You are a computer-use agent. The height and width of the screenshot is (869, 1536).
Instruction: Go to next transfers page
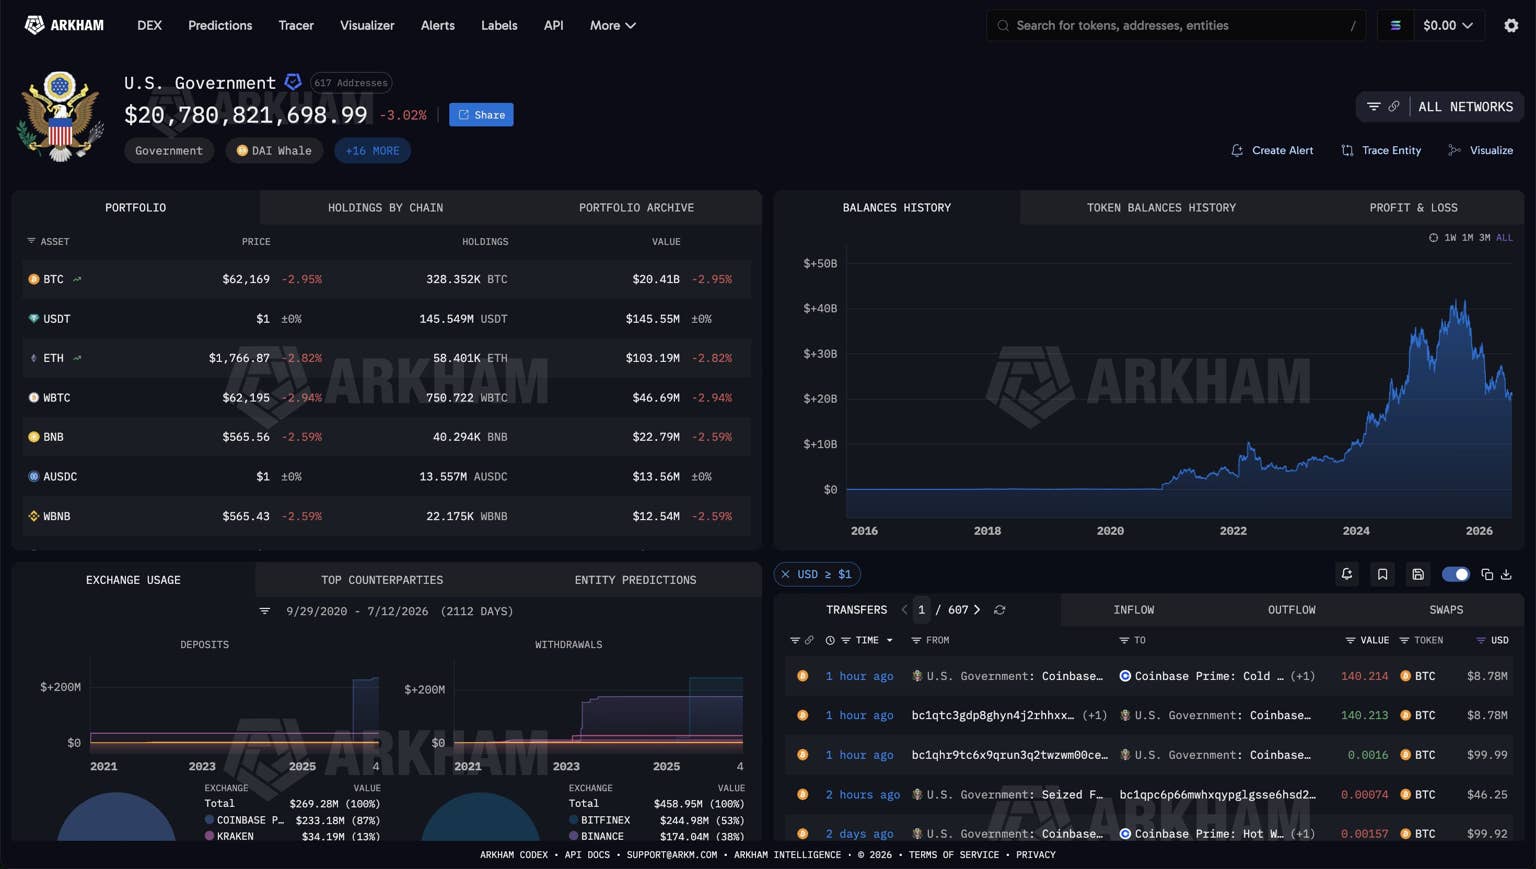pos(977,610)
